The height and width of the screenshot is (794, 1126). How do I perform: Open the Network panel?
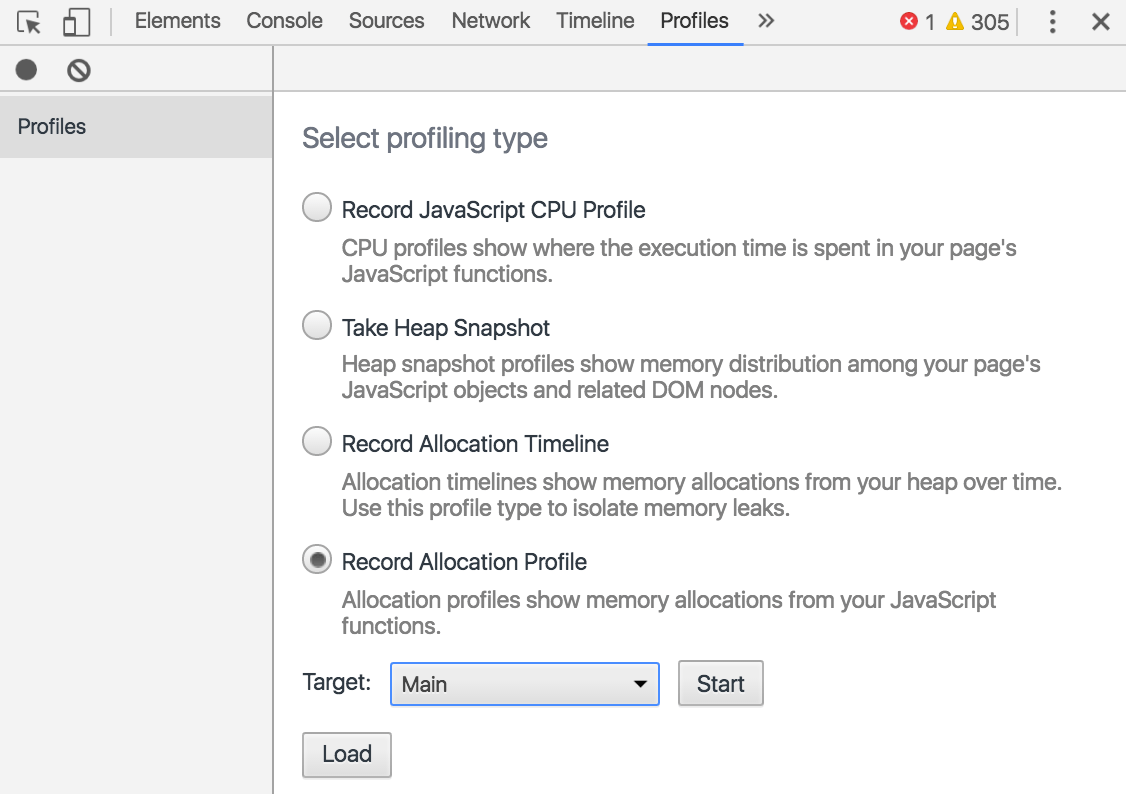pos(490,20)
